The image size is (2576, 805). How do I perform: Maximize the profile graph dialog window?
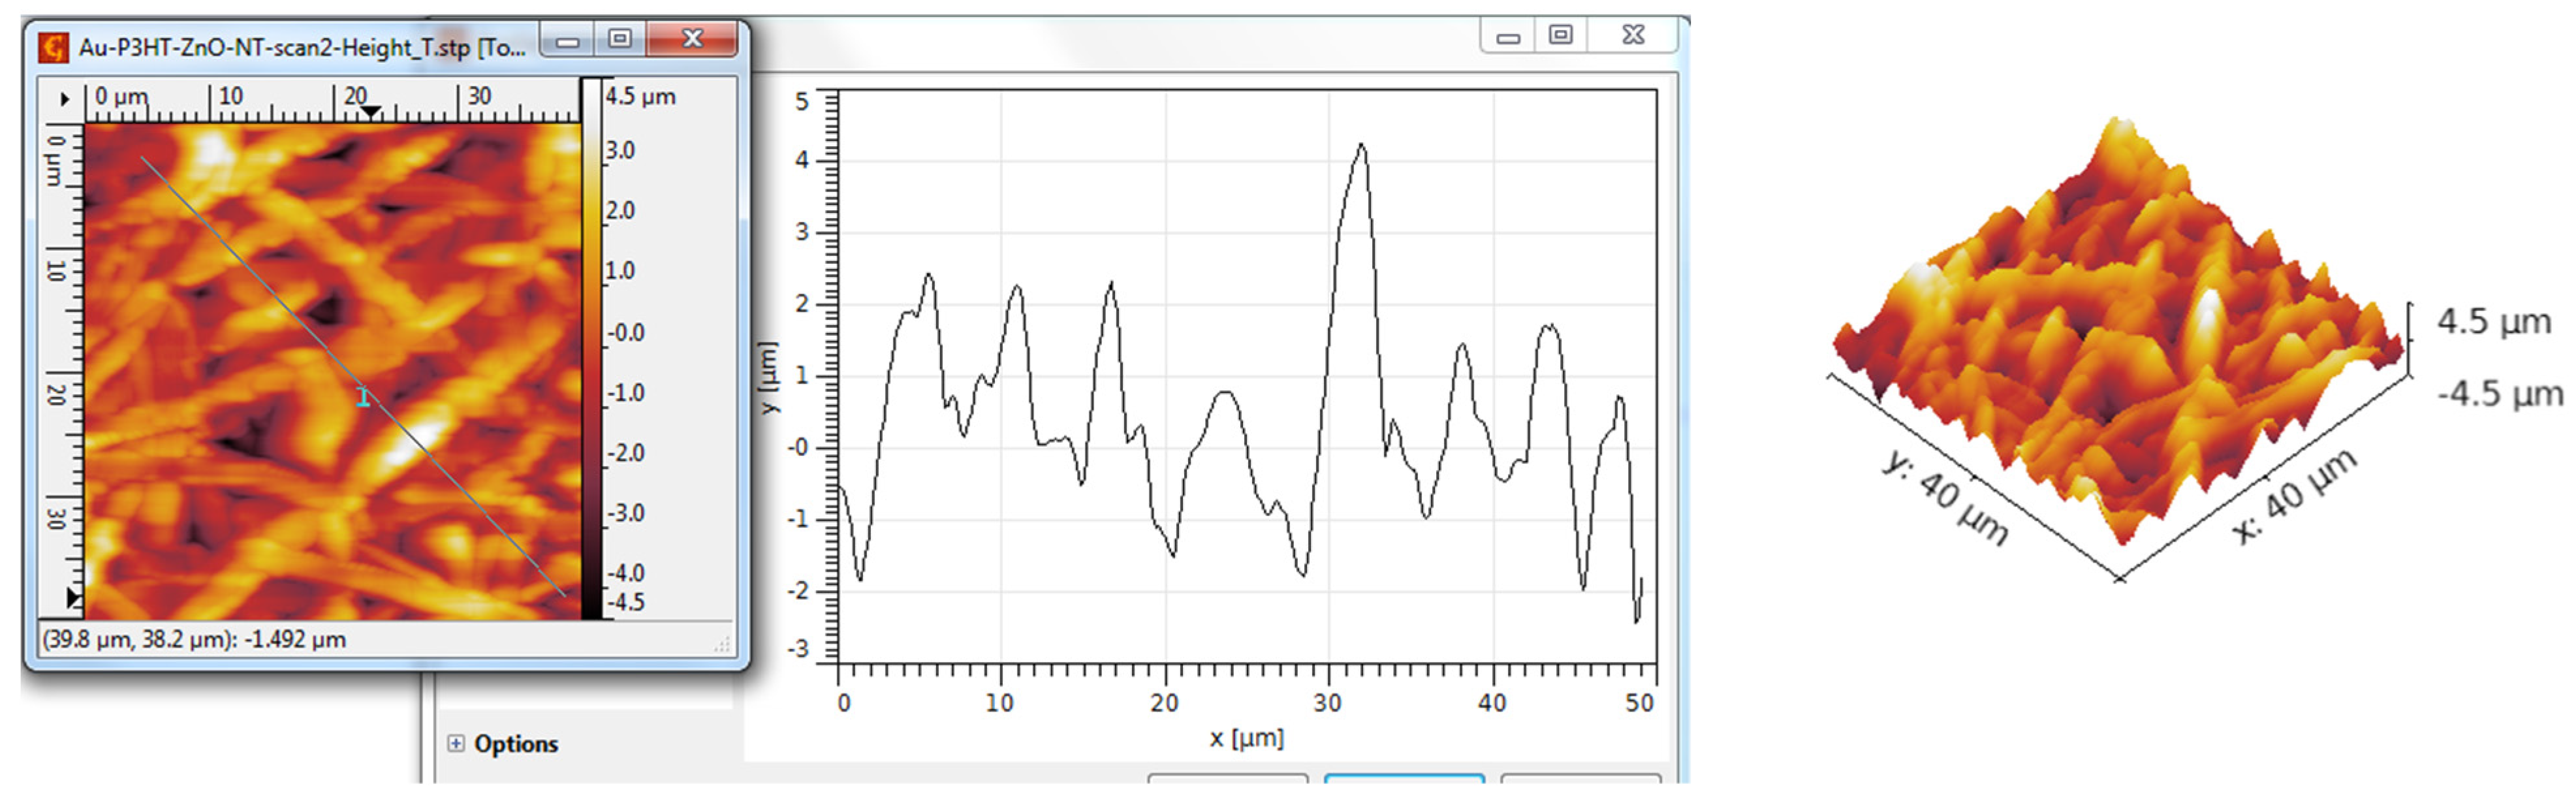pos(1560,36)
